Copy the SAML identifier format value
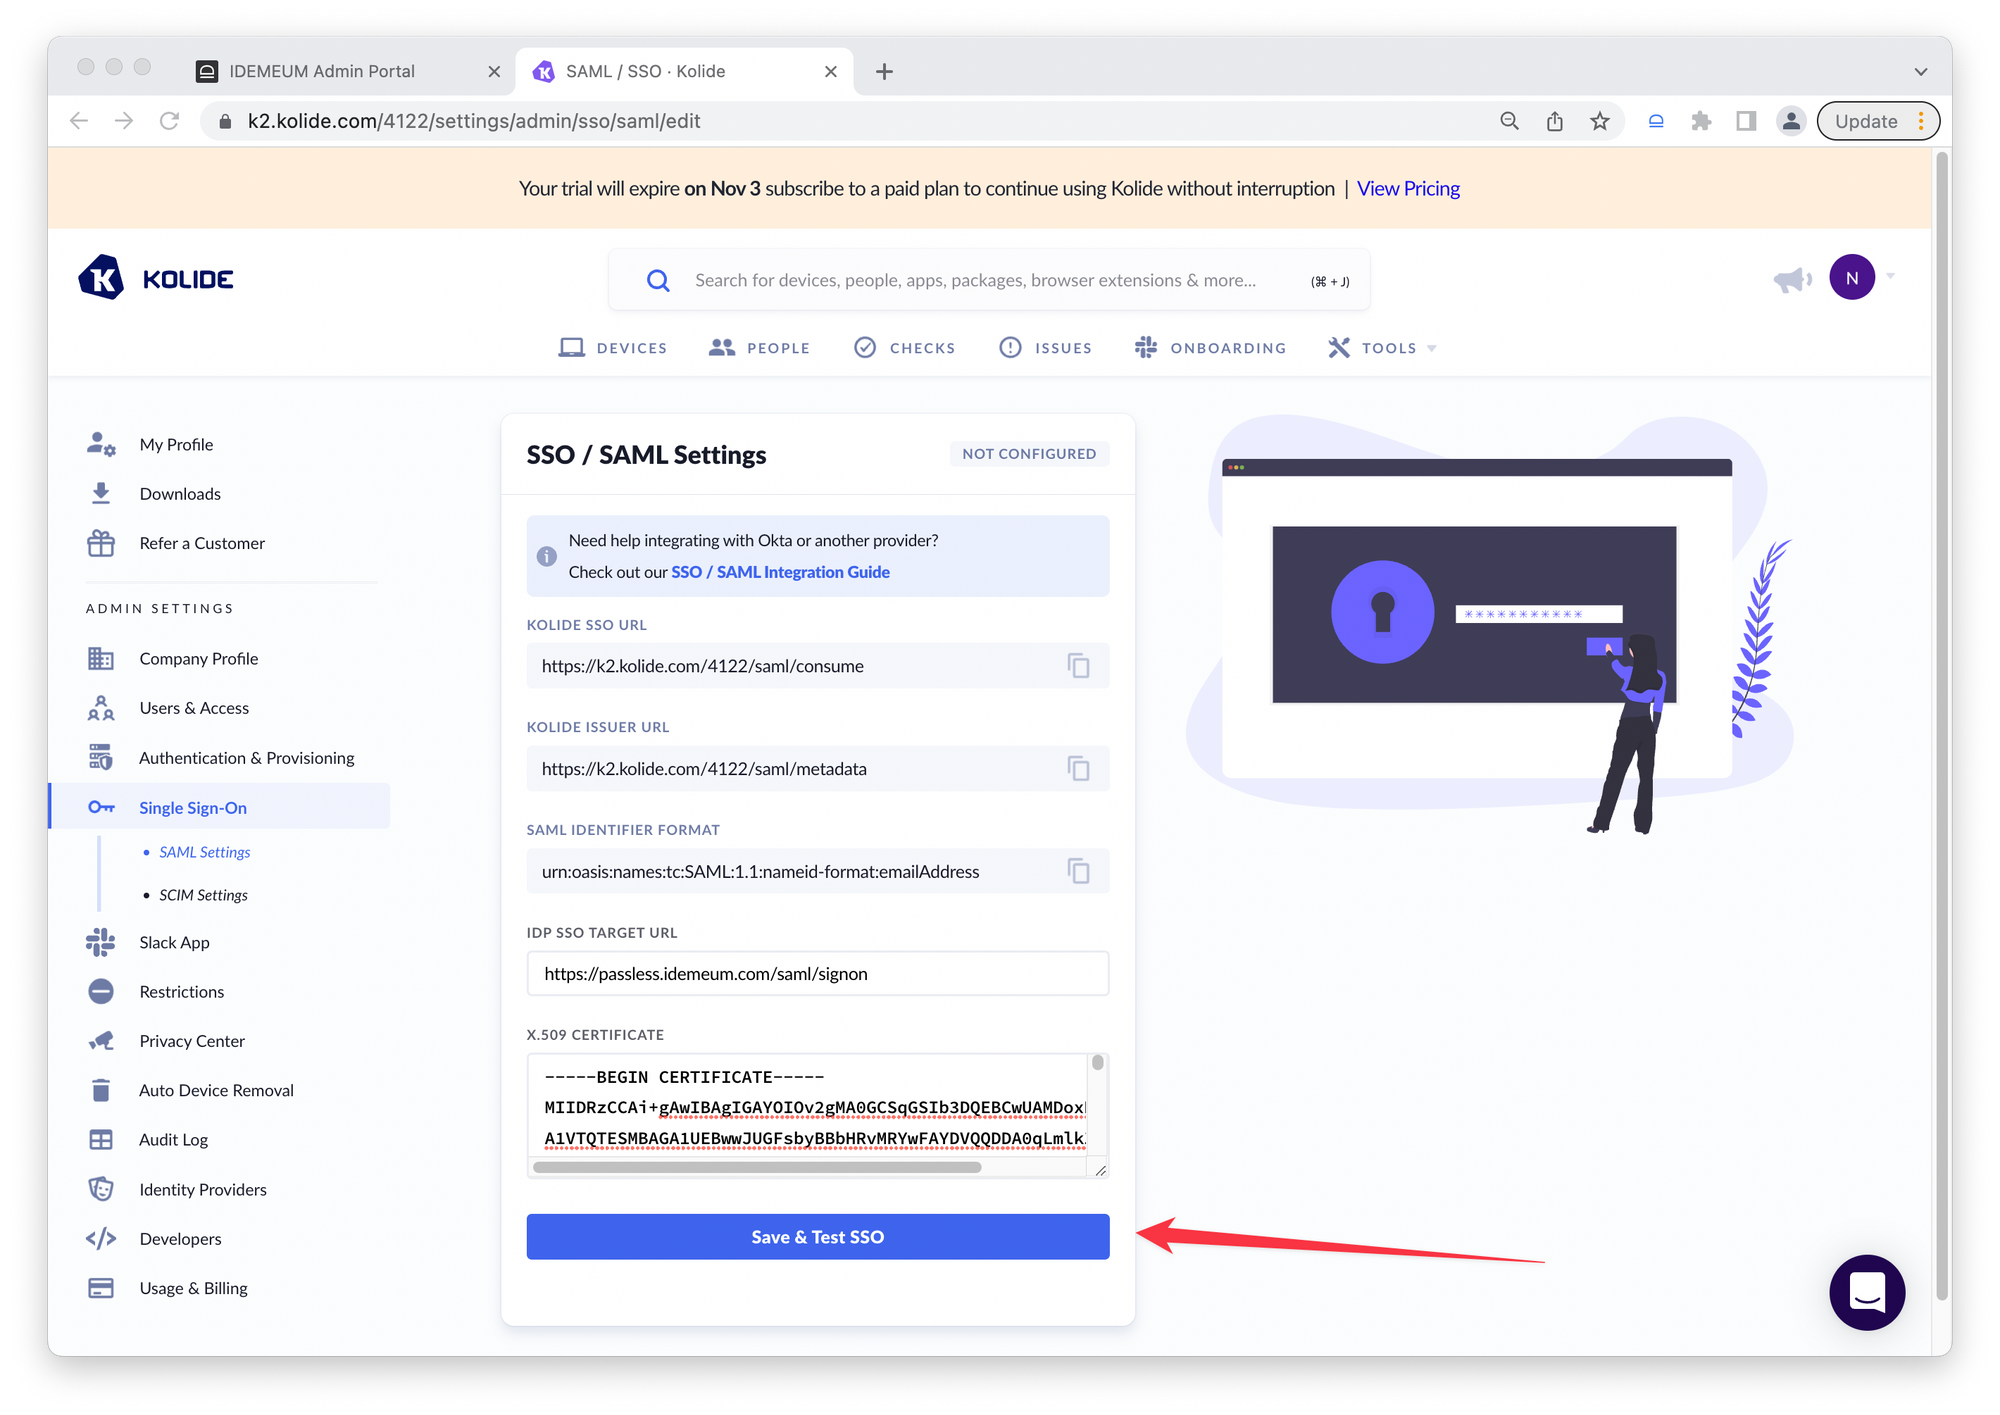This screenshot has width=2000, height=1415. [x=1078, y=871]
